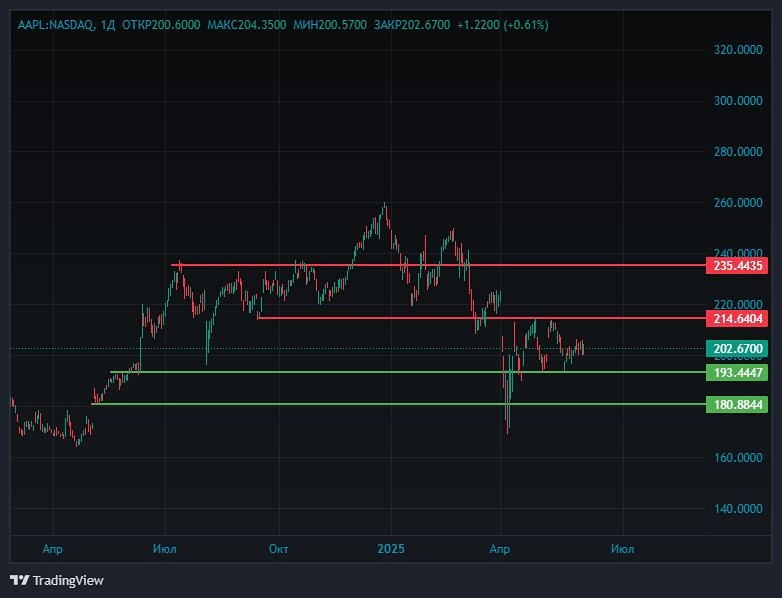Click the 140.0000 price axis tick
The width and height of the screenshot is (782, 598).
(738, 509)
